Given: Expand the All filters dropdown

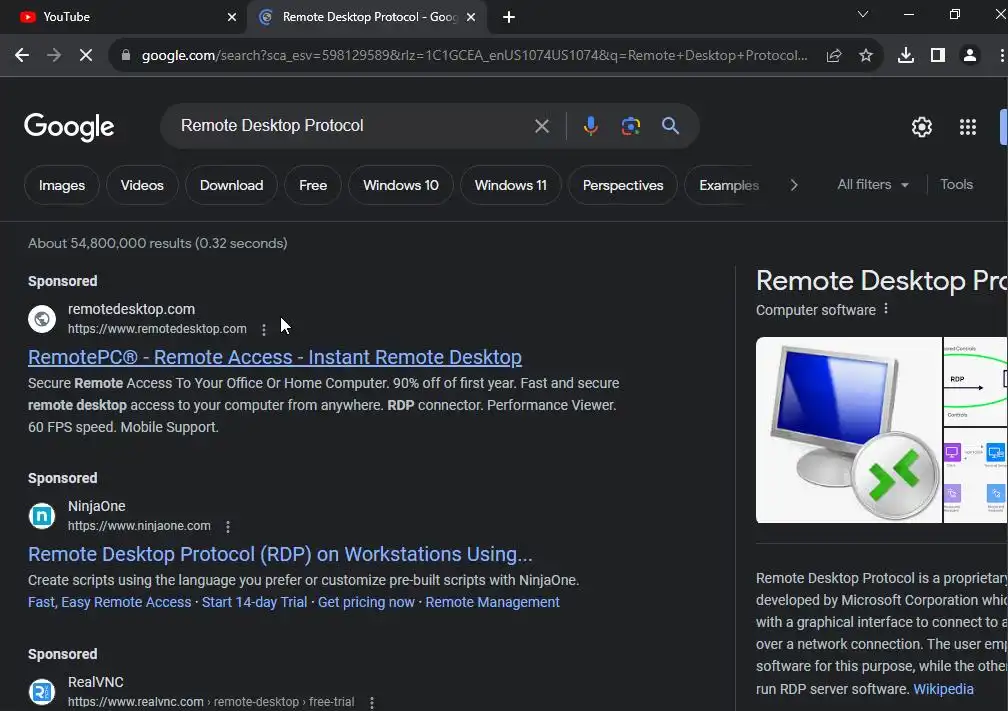Looking at the screenshot, I should [x=872, y=184].
